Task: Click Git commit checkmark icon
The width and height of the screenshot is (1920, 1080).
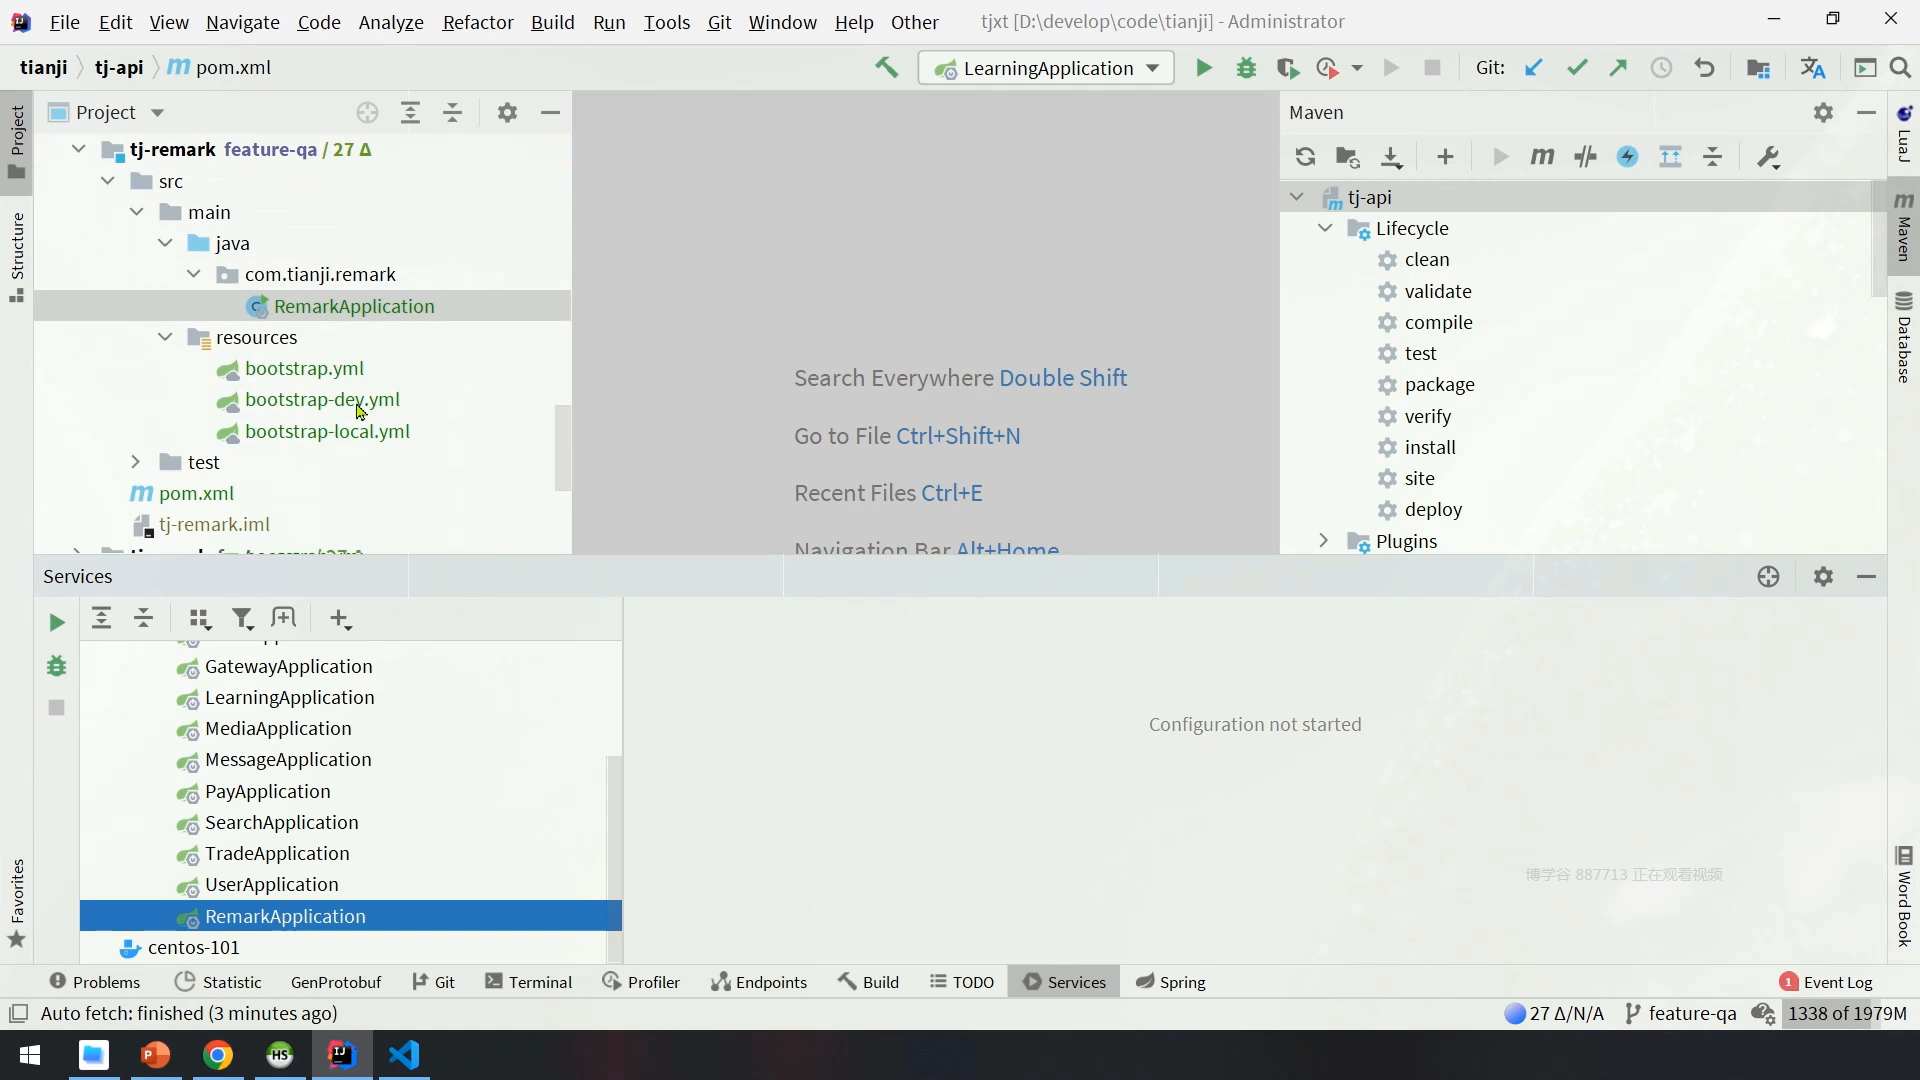Action: 1577,68
